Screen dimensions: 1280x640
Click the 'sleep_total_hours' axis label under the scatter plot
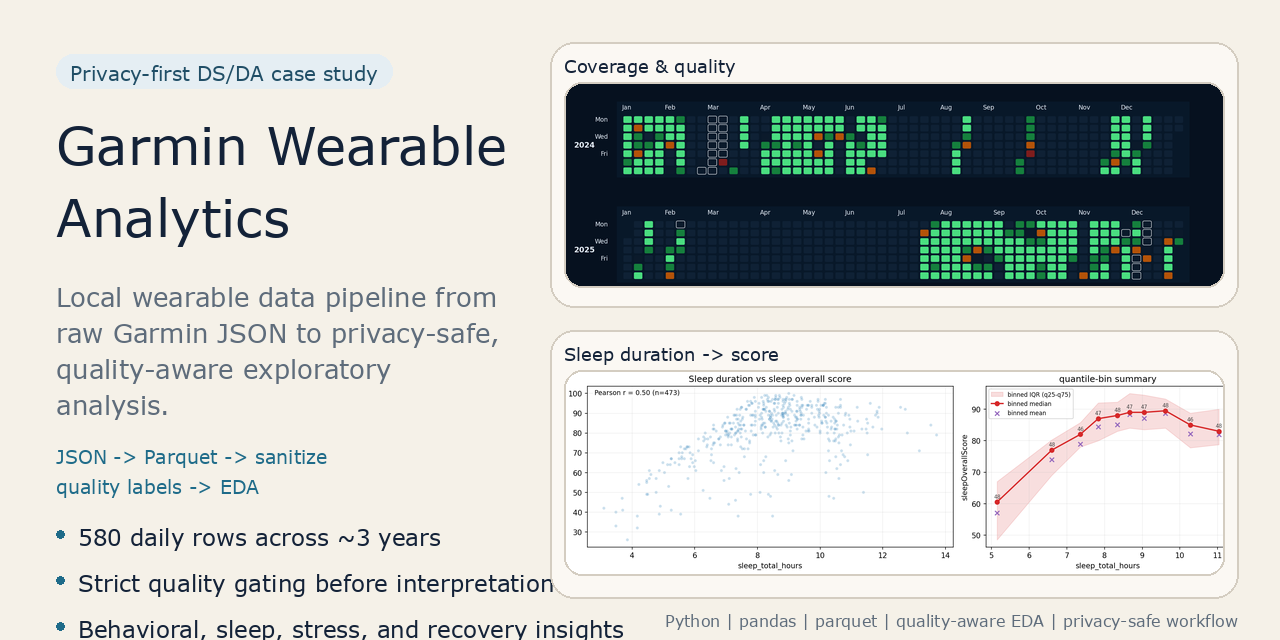click(770, 566)
